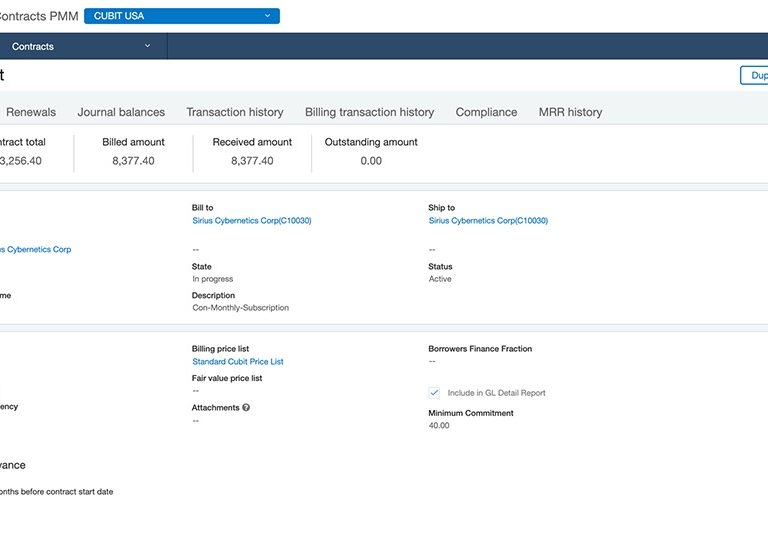The image size is (768, 536).
Task: Open the Journal balances tab
Action: [x=121, y=112]
